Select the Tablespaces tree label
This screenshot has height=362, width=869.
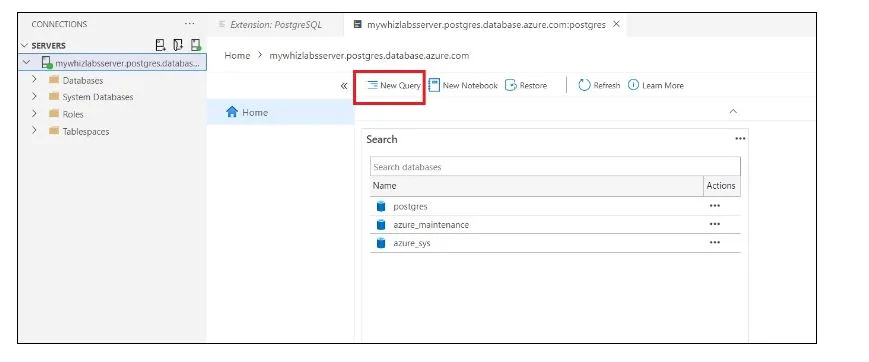(x=86, y=132)
